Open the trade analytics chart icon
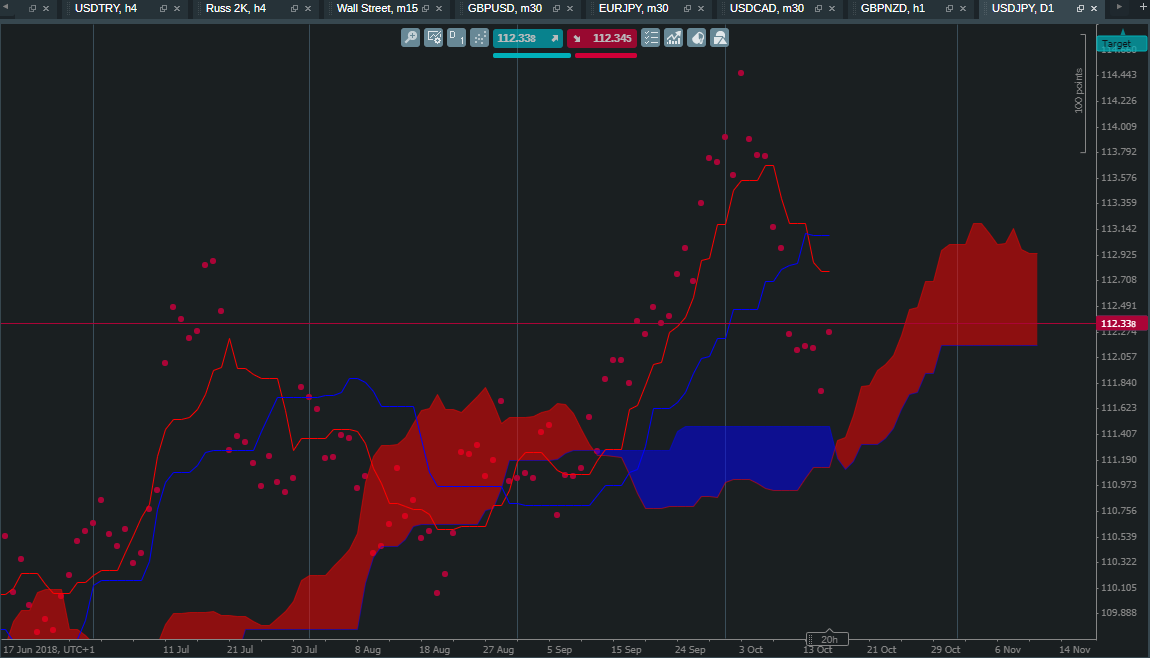This screenshot has height=658, width=1150. 673,37
